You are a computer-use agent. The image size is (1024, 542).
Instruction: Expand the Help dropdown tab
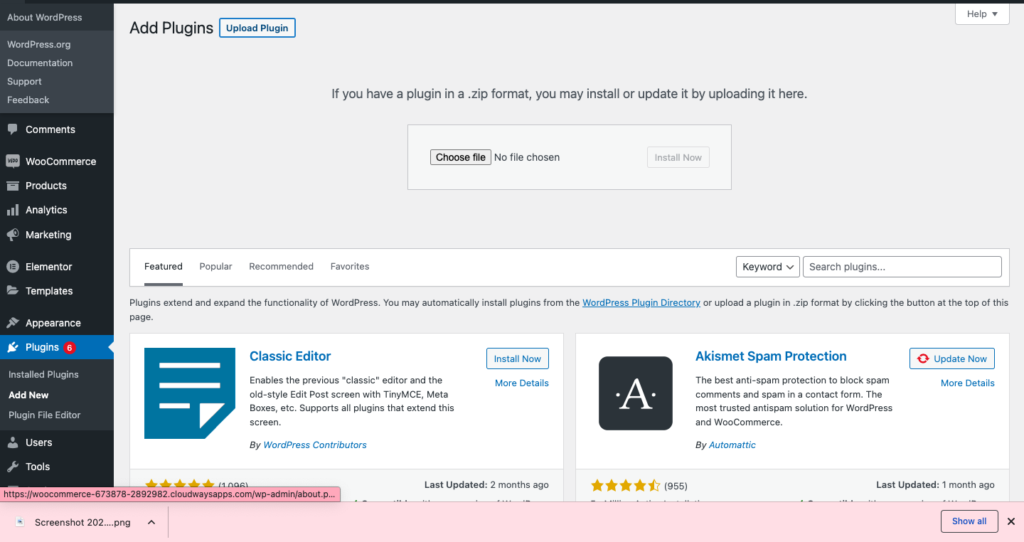[982, 14]
